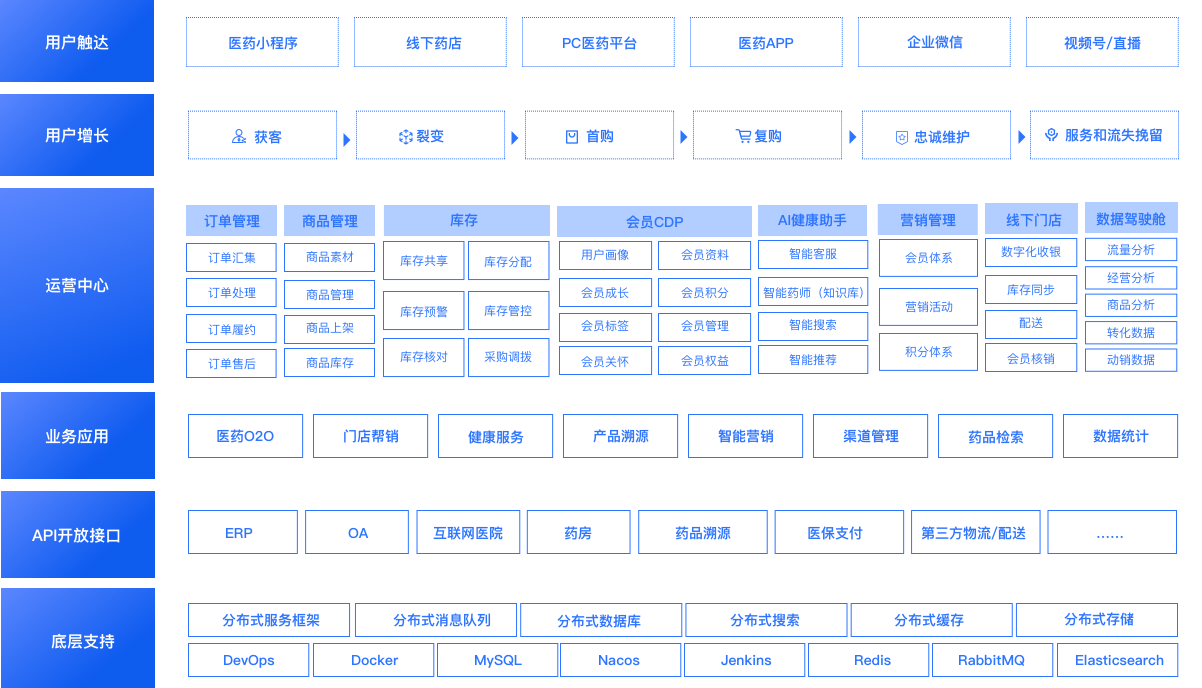Click the shield icon beside 忠诚维护
The width and height of the screenshot is (1202, 688).
click(901, 137)
